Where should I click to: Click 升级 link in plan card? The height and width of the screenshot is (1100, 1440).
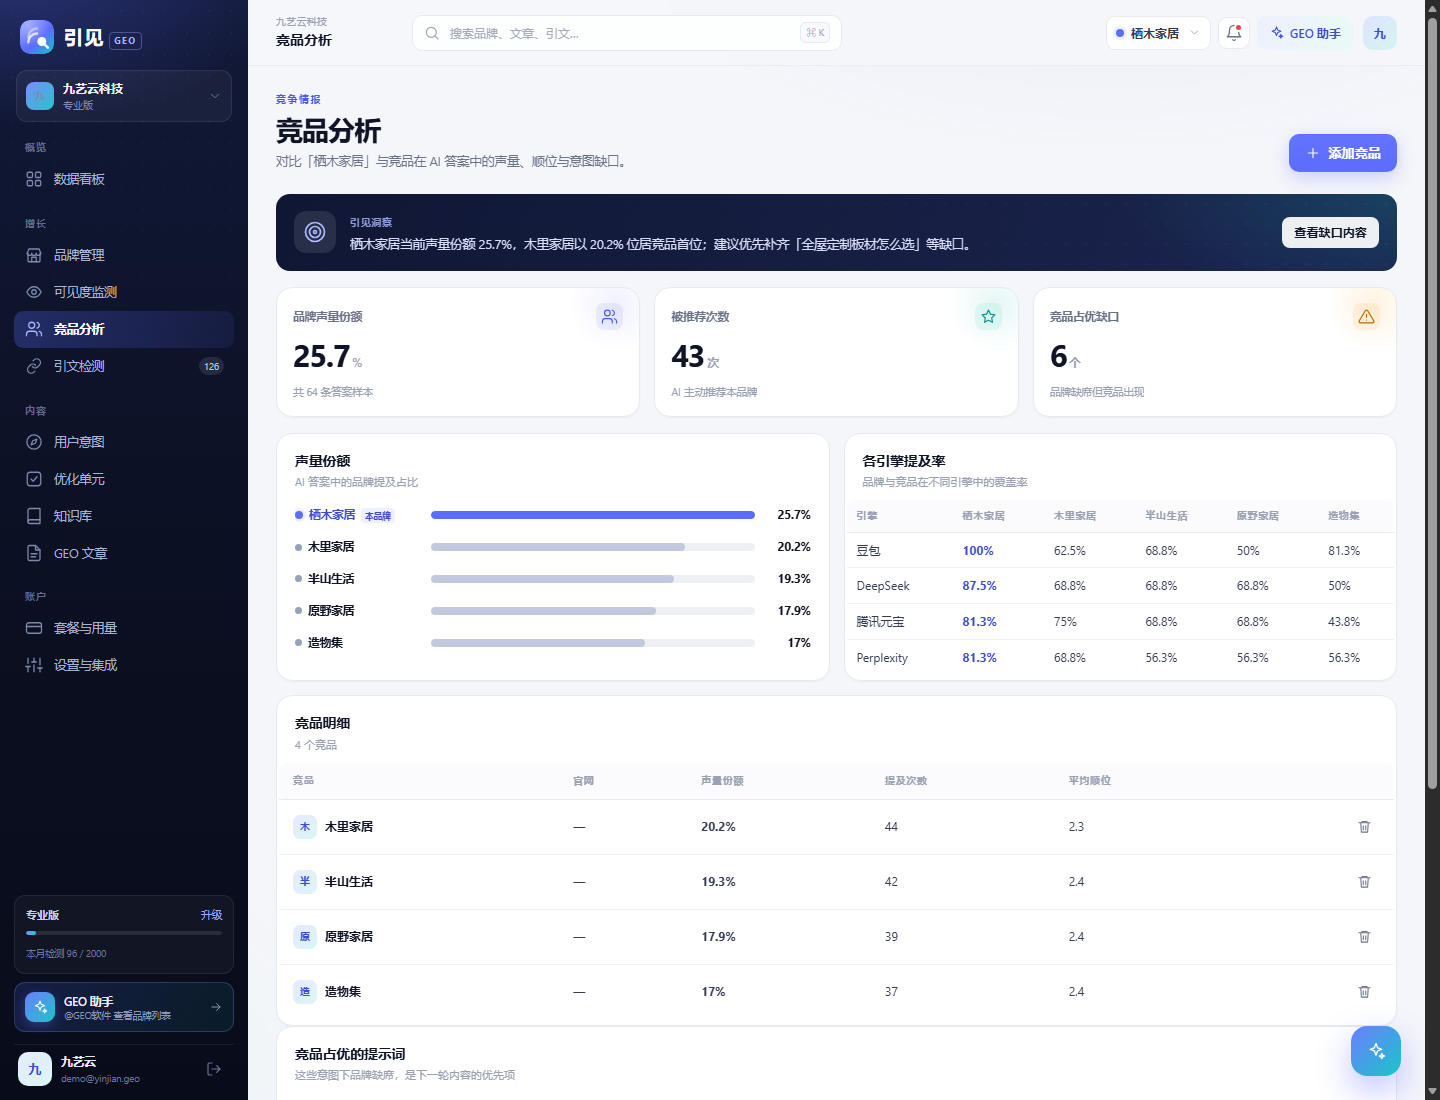(211, 915)
